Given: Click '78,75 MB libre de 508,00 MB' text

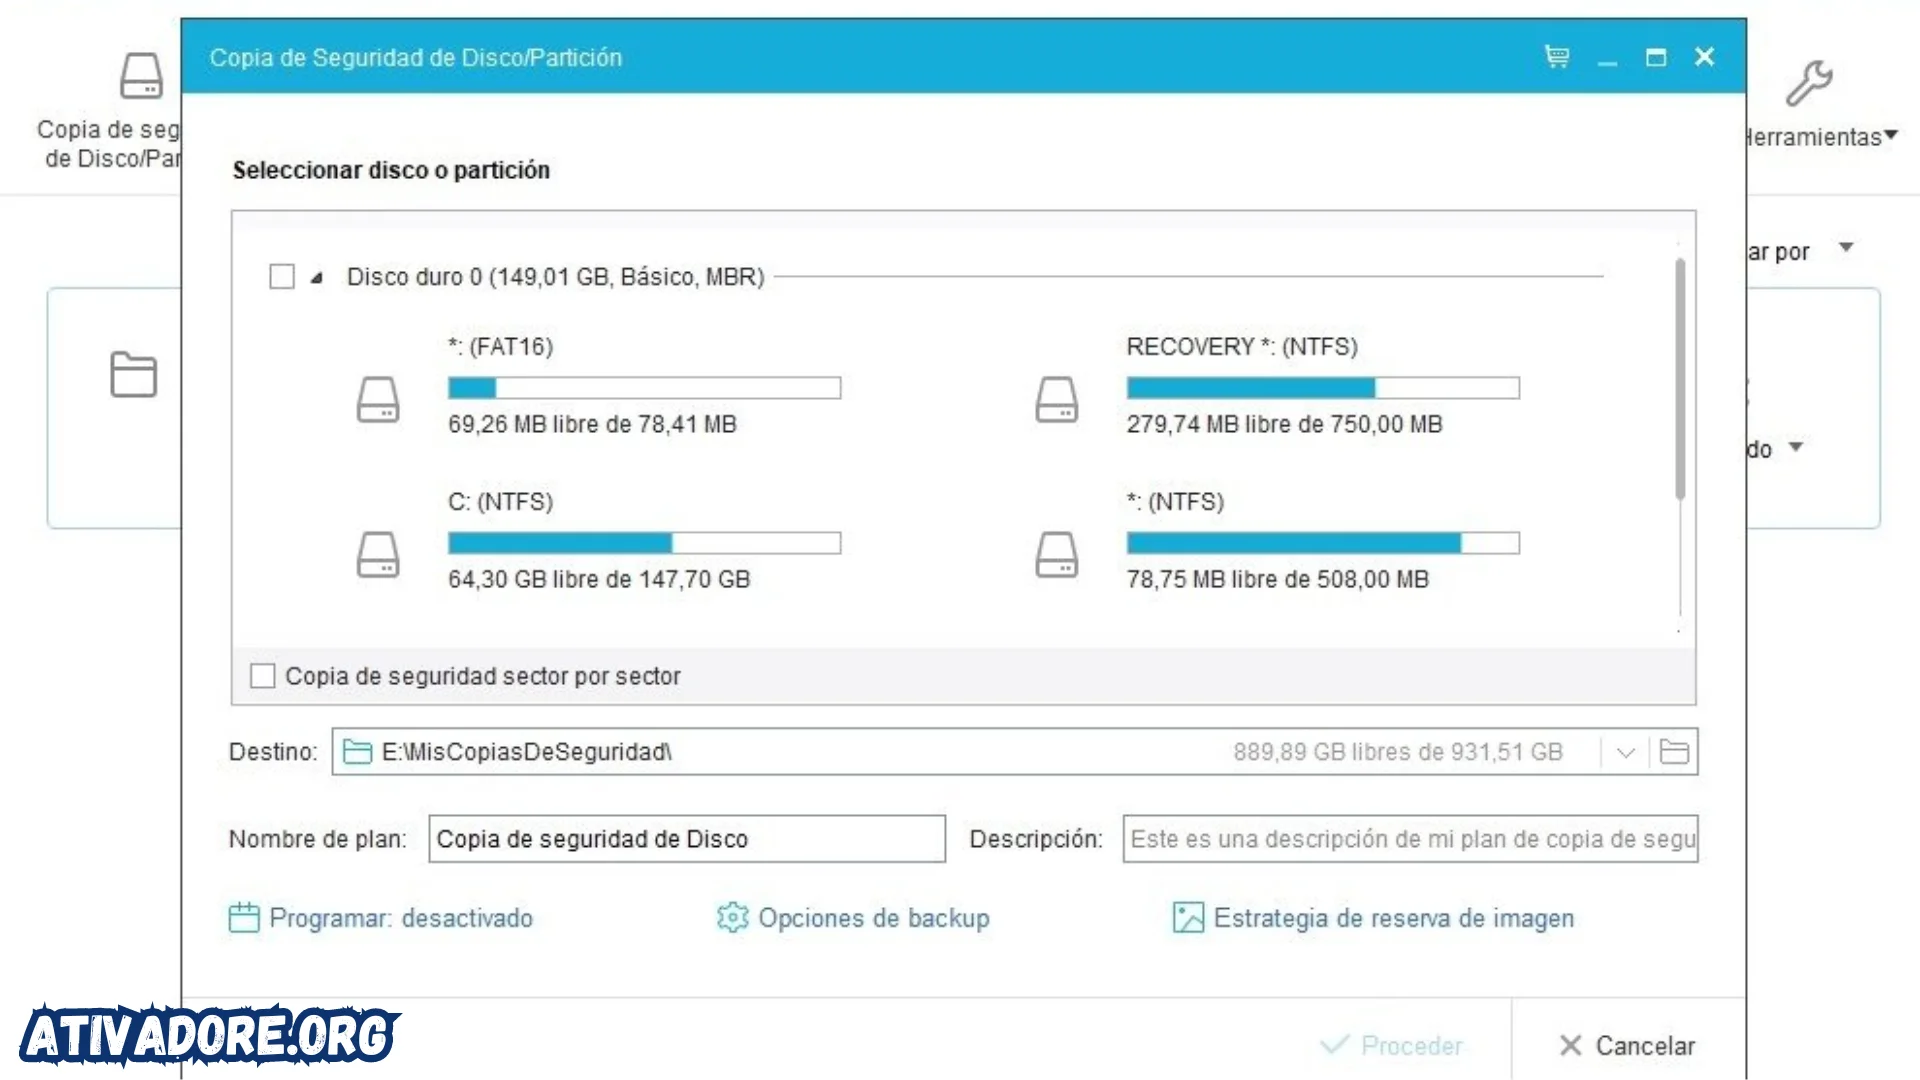Looking at the screenshot, I should pos(1278,579).
